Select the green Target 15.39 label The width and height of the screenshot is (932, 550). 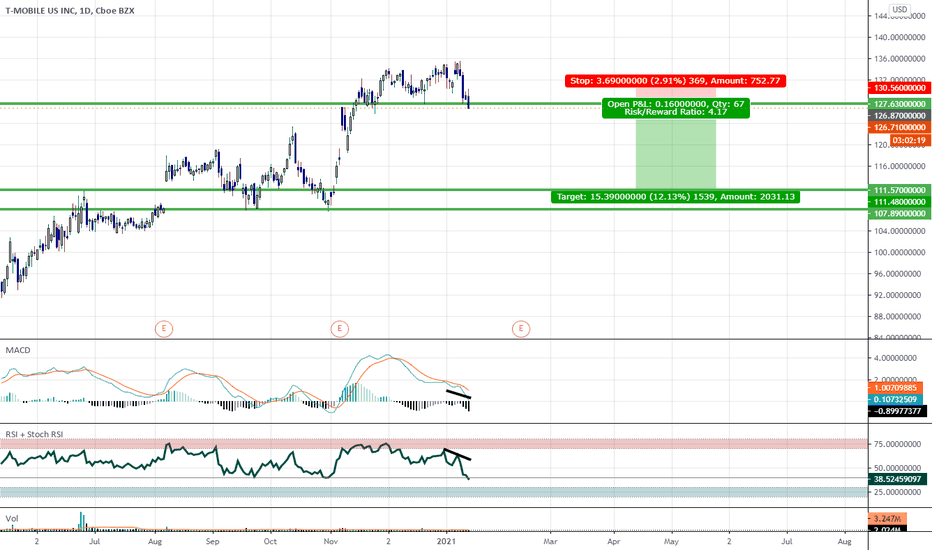tap(675, 197)
